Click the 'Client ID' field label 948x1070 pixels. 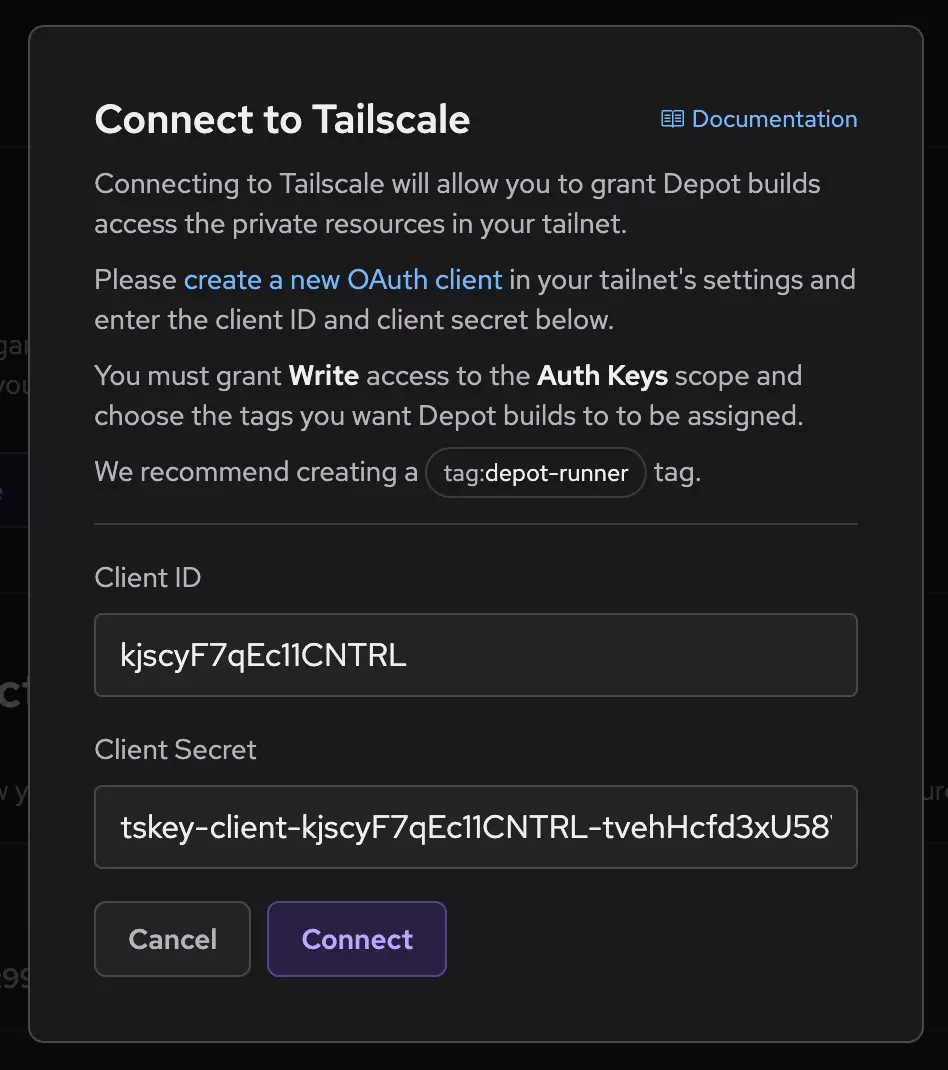pyautogui.click(x=147, y=577)
